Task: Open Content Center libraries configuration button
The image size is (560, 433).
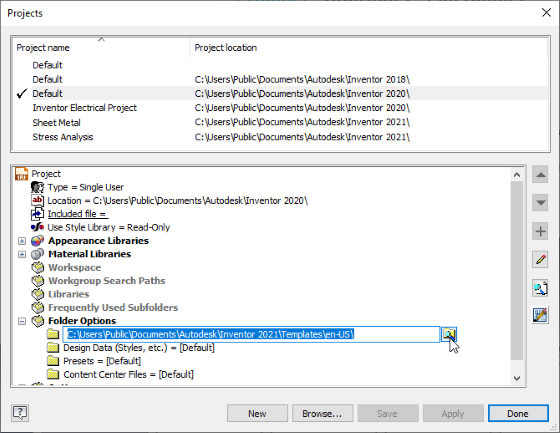Action: point(540,315)
